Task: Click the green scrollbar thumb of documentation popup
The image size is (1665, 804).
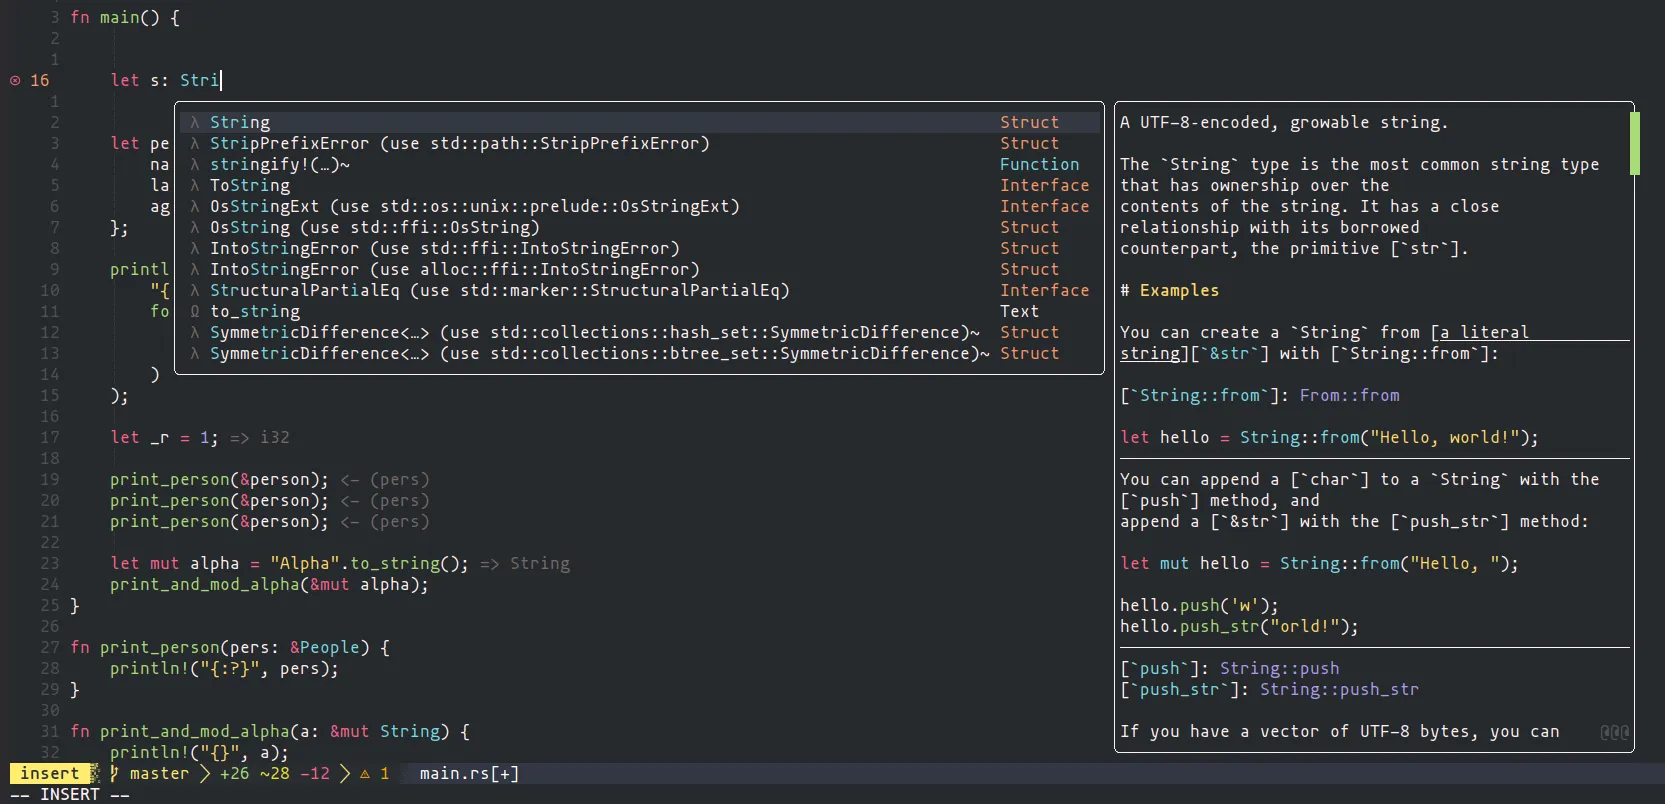Action: click(x=1635, y=143)
